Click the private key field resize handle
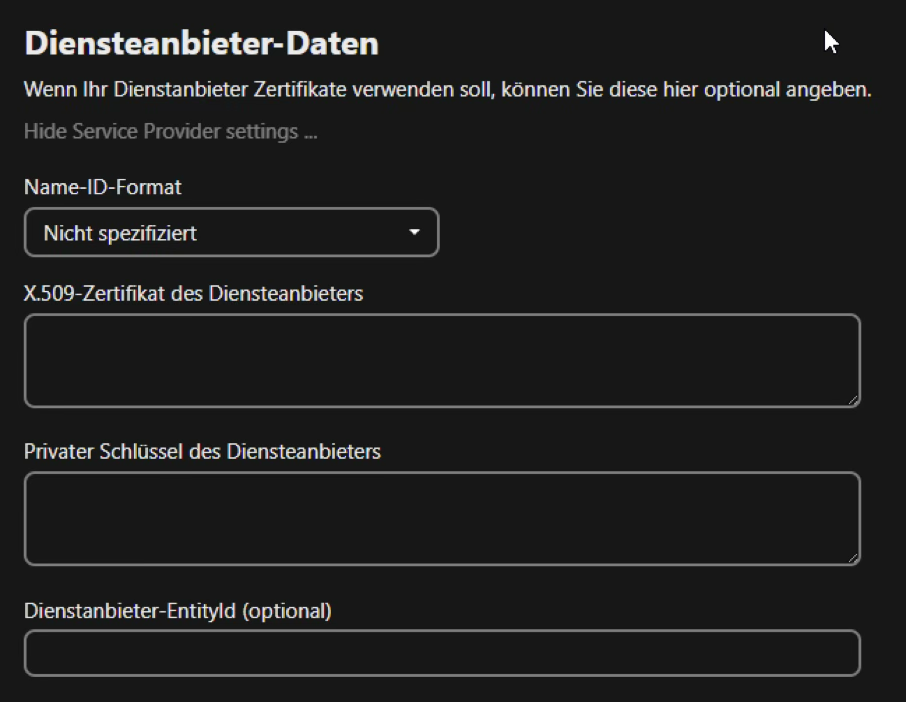The height and width of the screenshot is (702, 906). pyautogui.click(x=853, y=558)
